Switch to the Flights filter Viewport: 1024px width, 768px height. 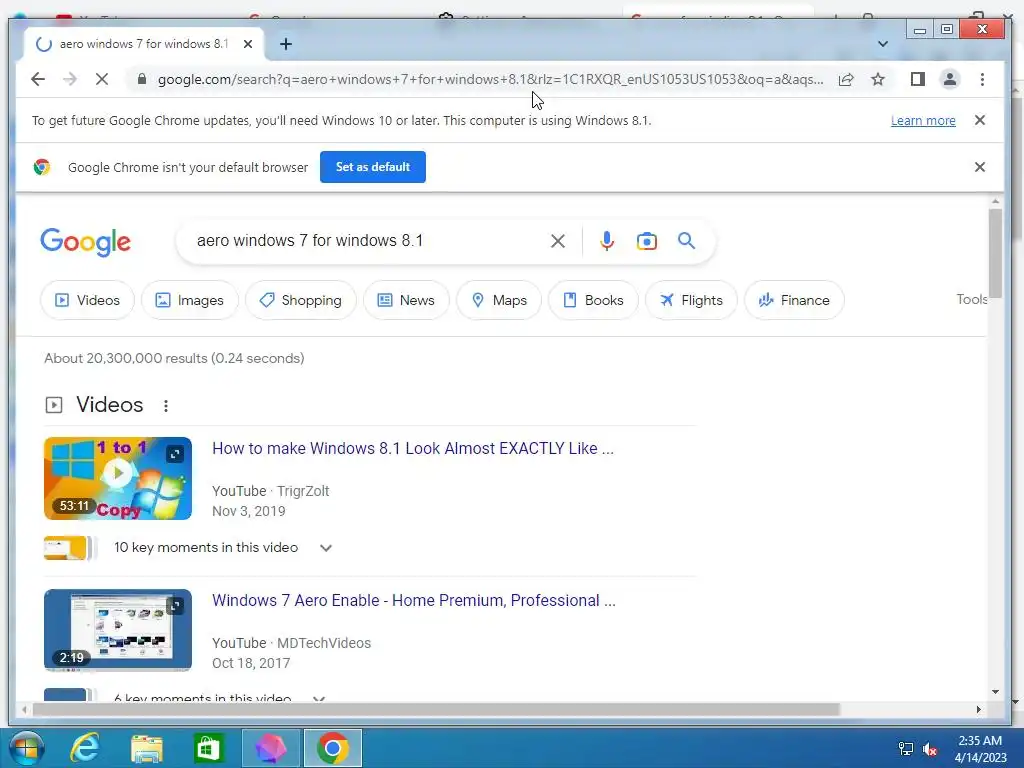pyautogui.click(x=691, y=300)
